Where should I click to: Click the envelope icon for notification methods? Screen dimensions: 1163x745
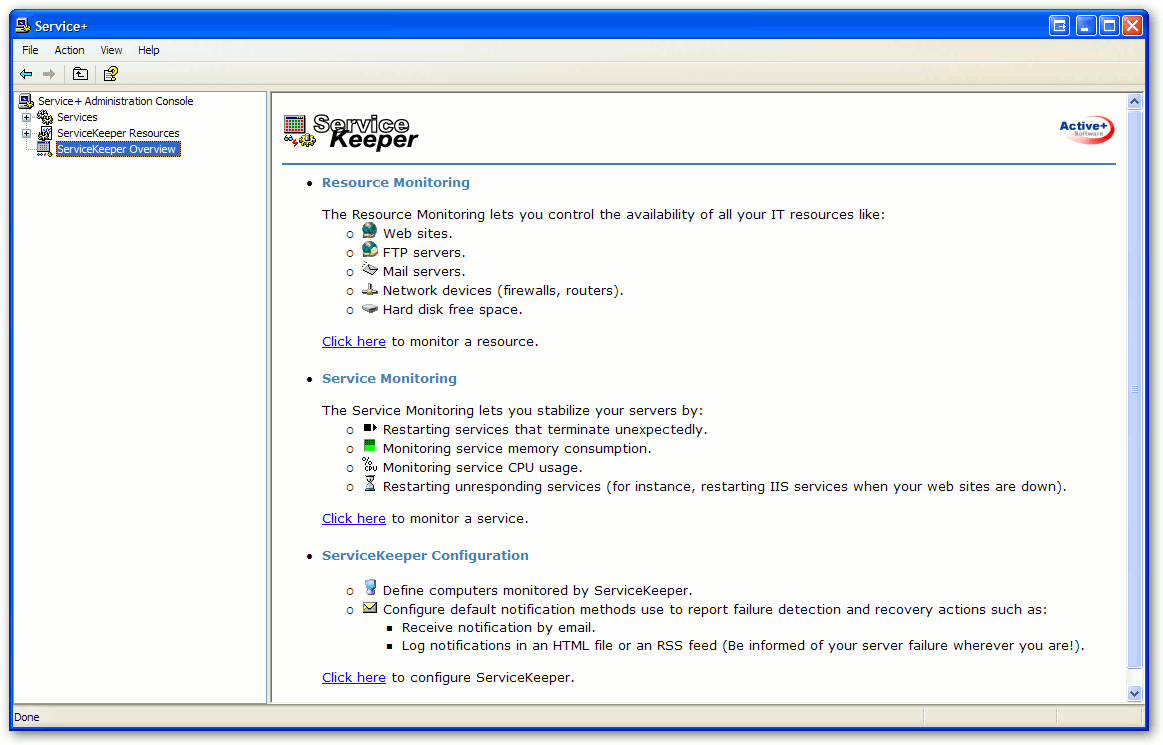point(370,608)
